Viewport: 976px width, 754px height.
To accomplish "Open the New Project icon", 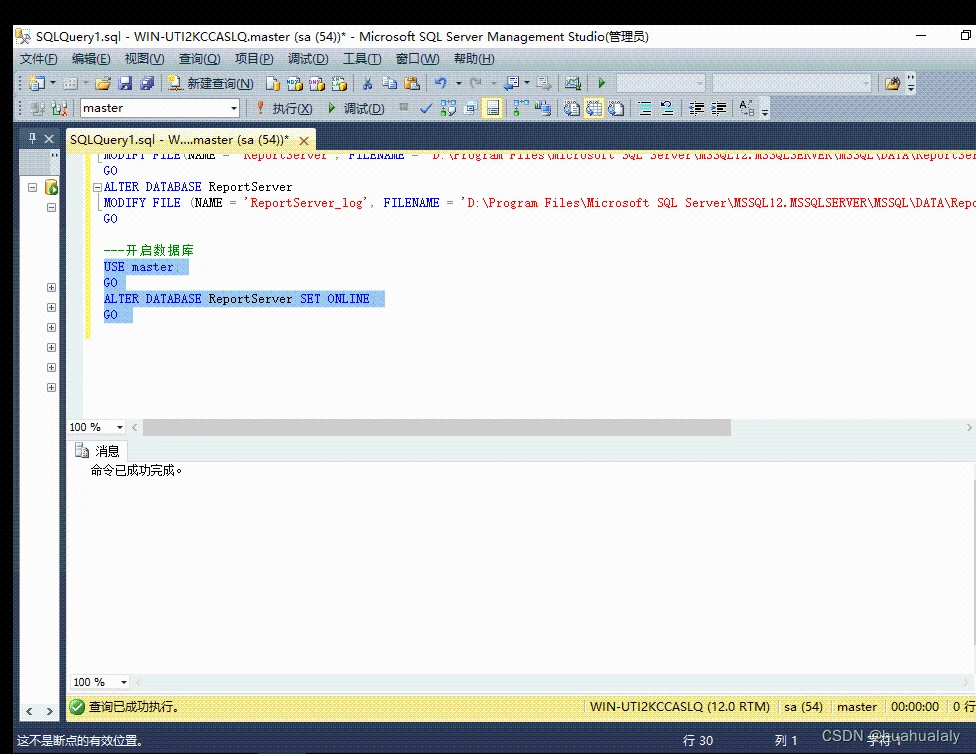I will click(x=37, y=83).
